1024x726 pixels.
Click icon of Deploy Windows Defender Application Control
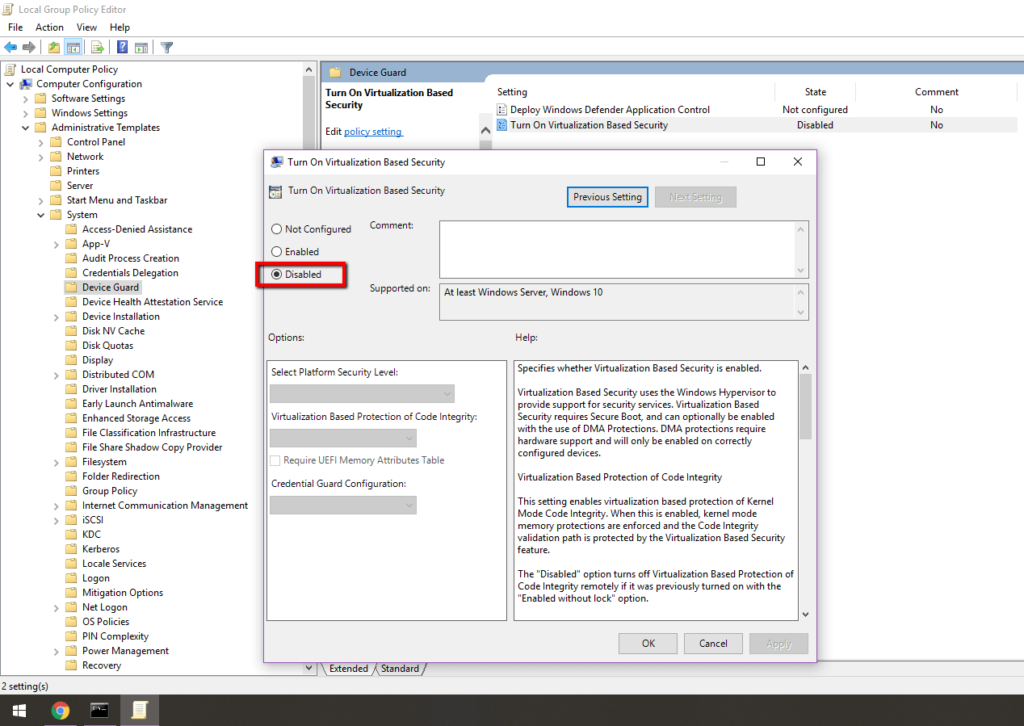pos(502,110)
